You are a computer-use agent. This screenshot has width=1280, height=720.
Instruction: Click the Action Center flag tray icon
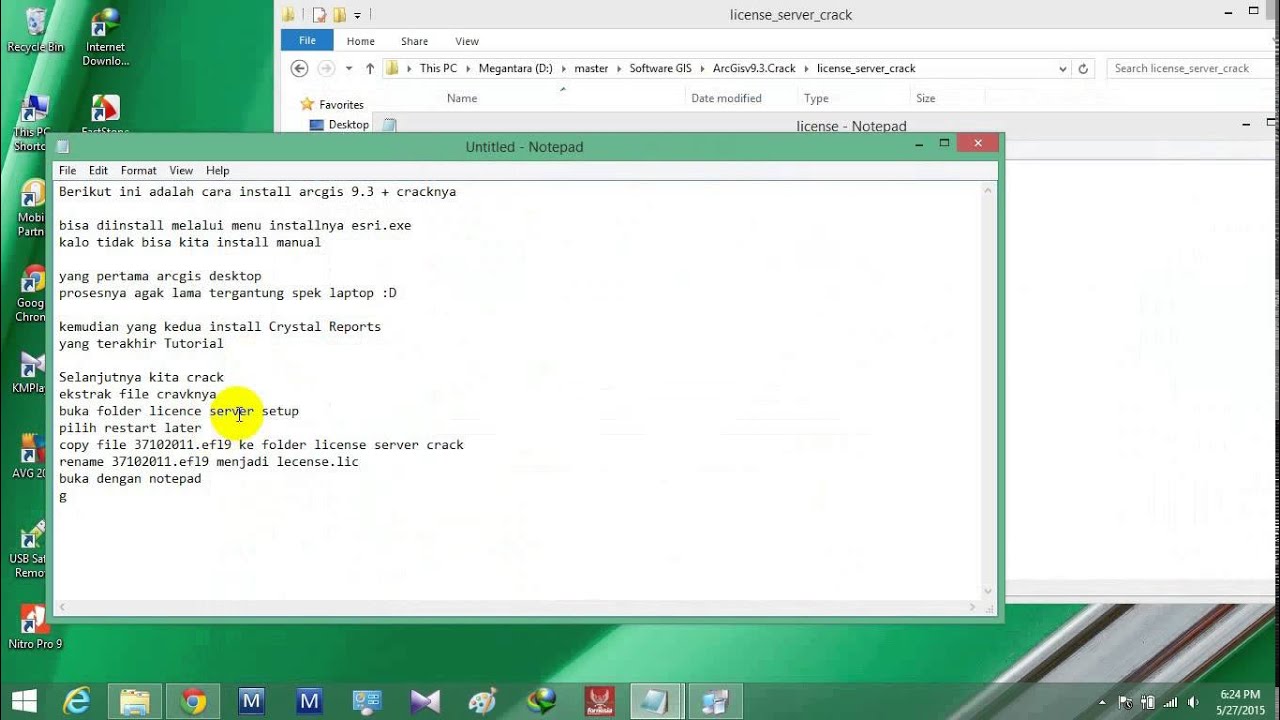tap(1125, 702)
